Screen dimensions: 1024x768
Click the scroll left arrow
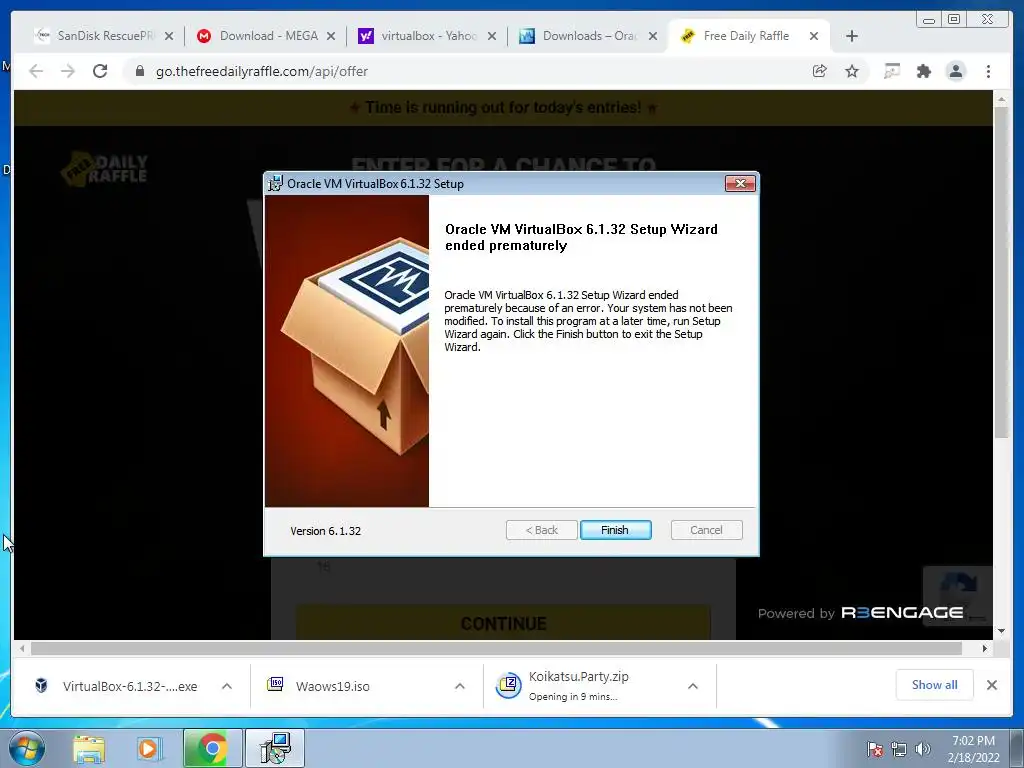coord(22,648)
